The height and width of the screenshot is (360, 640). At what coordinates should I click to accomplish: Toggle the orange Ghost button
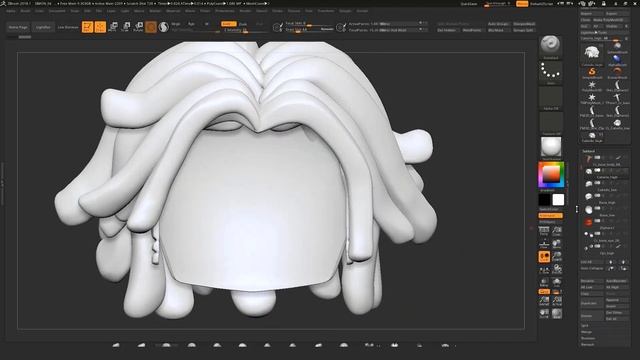544,291
